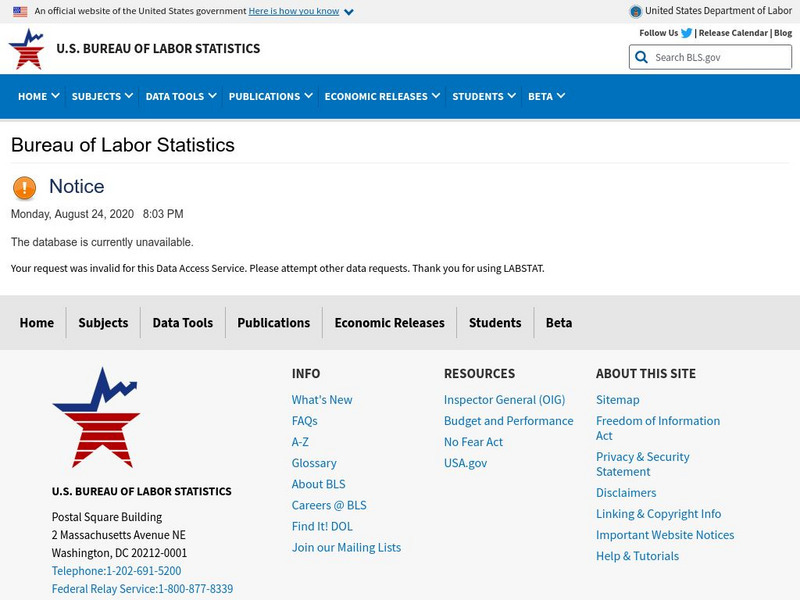
Task: Click 'The database is currently unavailable.' text
Action: (102, 242)
